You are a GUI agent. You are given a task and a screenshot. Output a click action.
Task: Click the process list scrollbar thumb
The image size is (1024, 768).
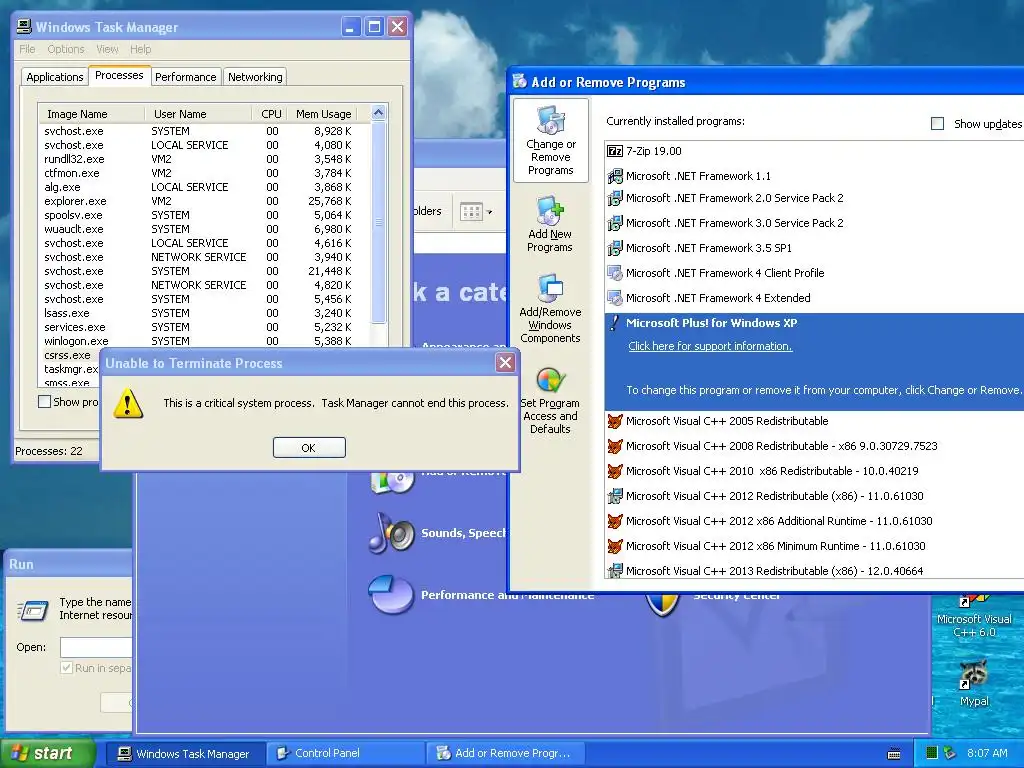tap(378, 222)
